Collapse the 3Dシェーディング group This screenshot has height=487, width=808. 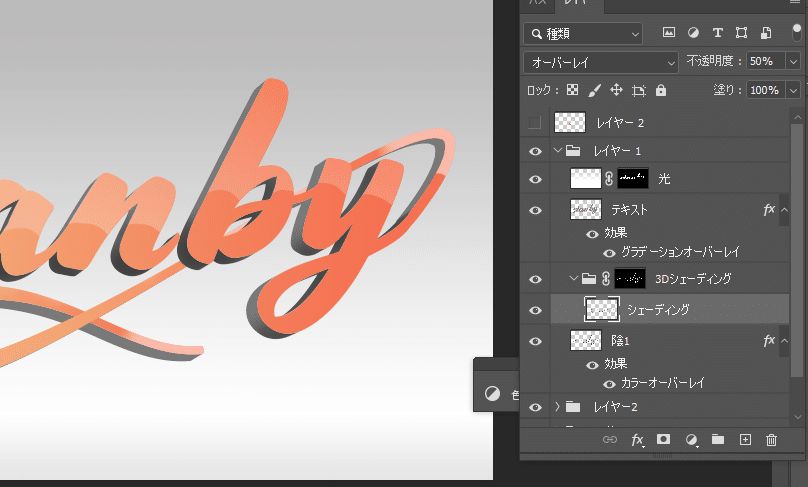point(574,278)
